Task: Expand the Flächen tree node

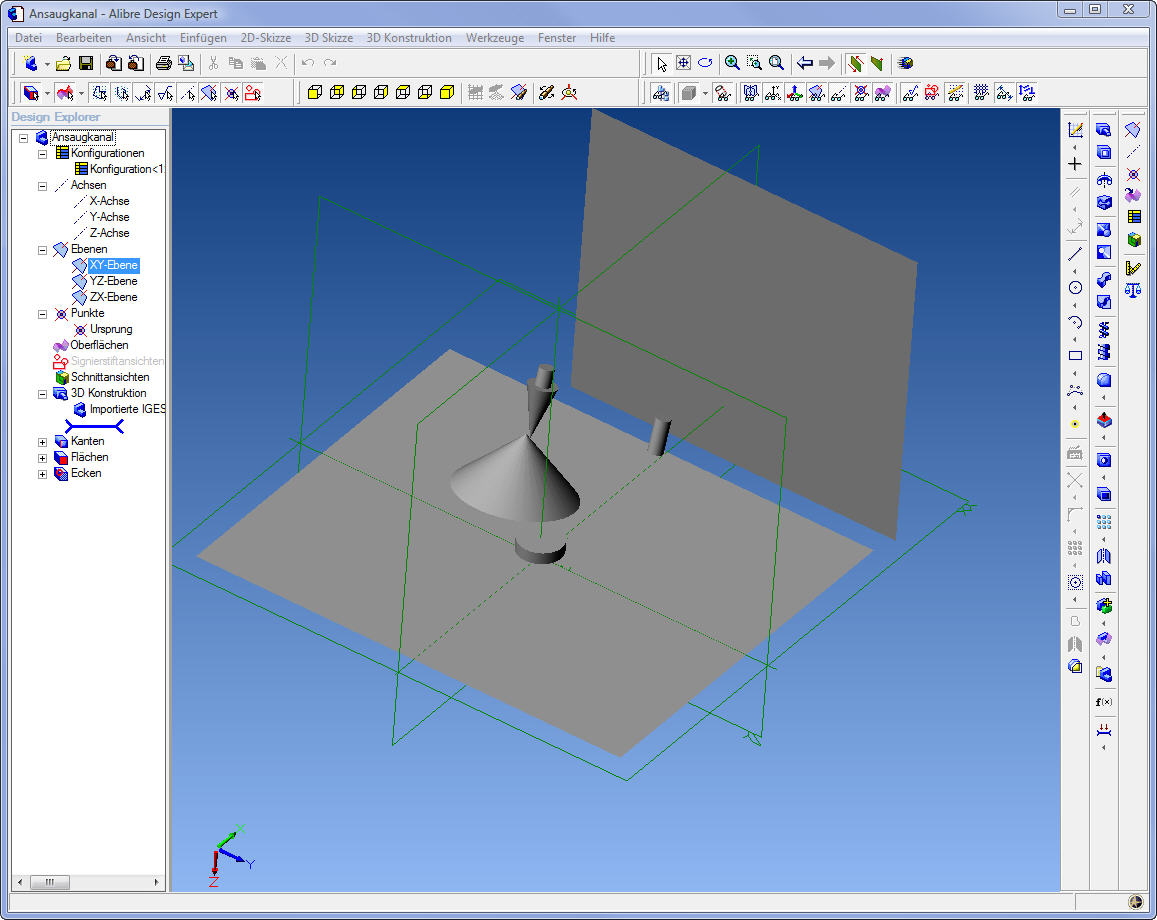Action: click(43, 458)
